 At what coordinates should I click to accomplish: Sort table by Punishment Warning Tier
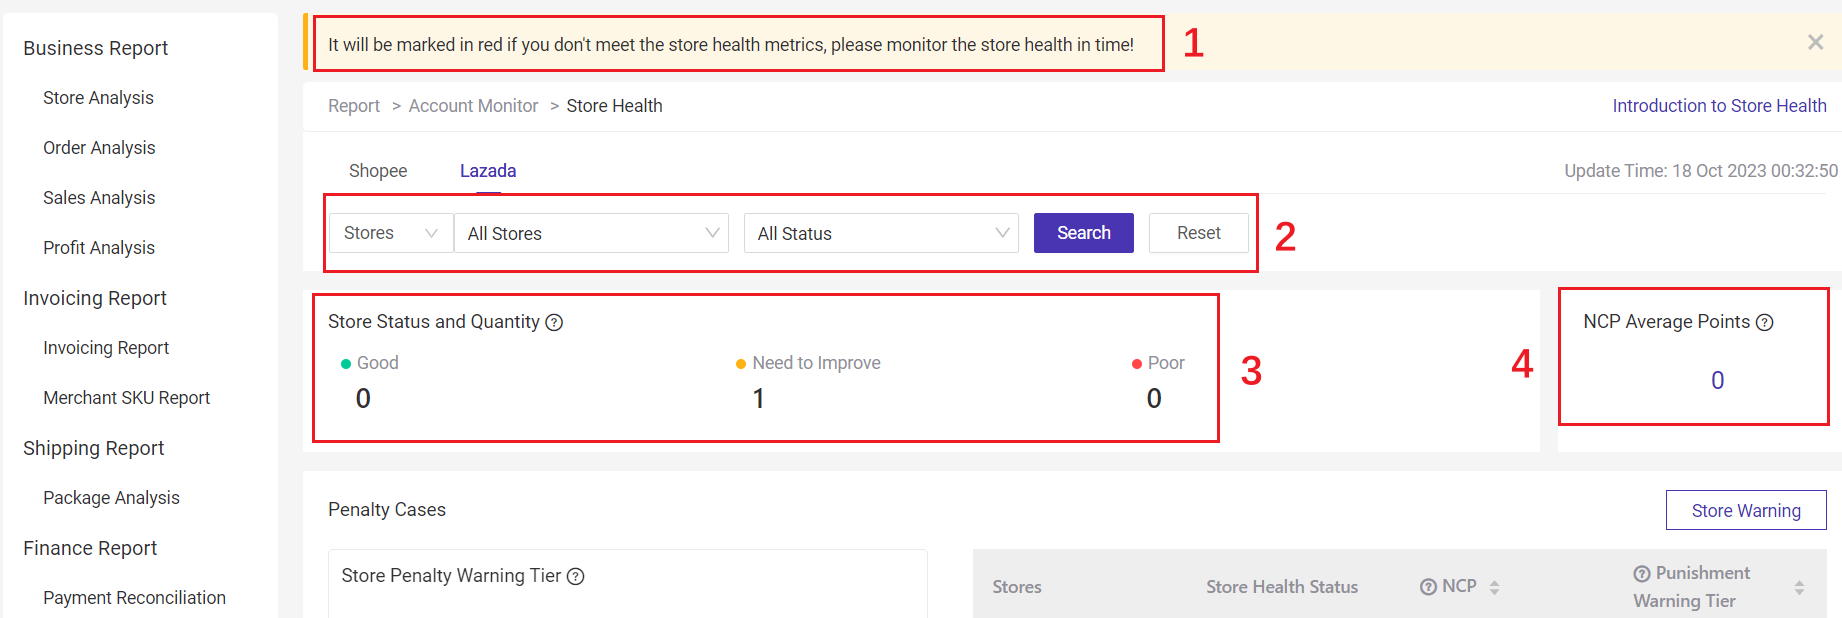[1799, 588]
